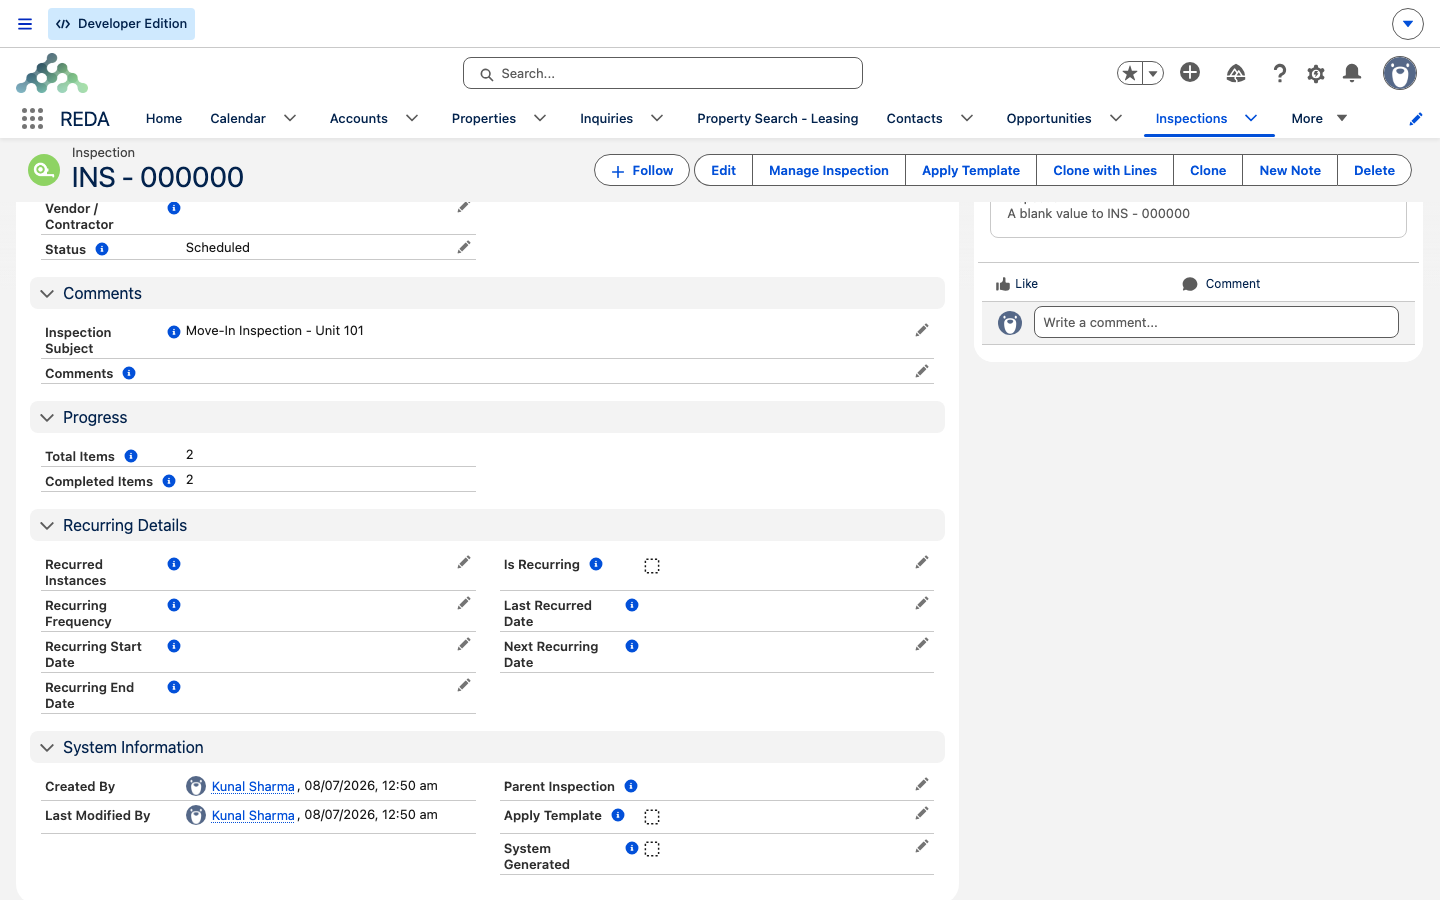Edit Next Recurring Date via pencil icon
The width and height of the screenshot is (1440, 900).
coord(922,644)
